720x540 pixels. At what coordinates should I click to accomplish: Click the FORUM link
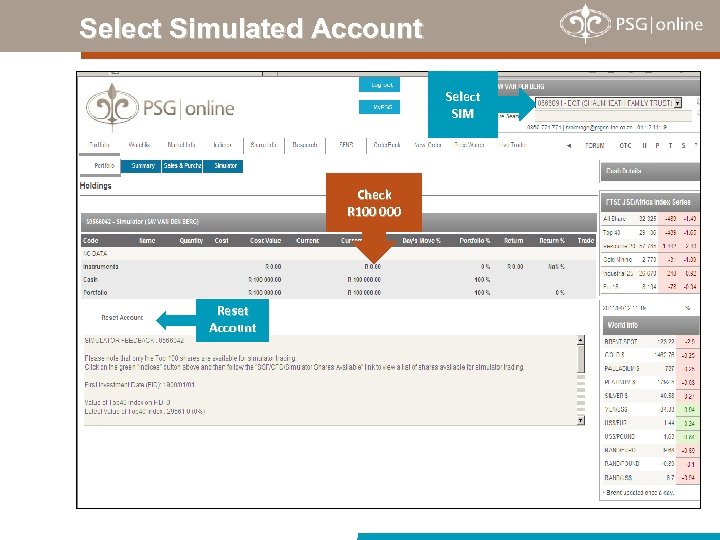595,146
